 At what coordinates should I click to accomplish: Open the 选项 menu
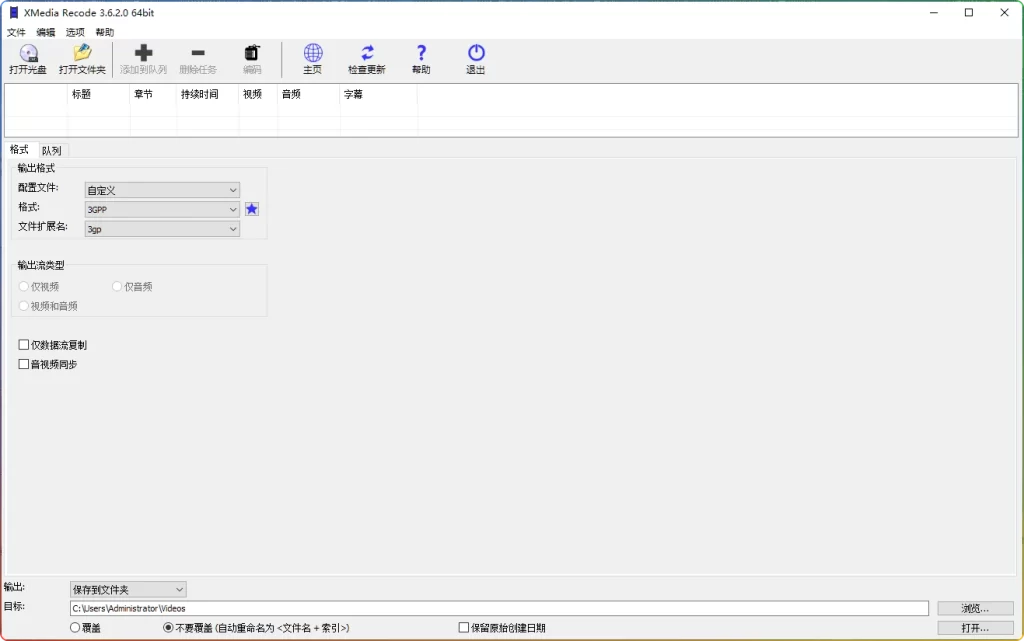pos(75,31)
